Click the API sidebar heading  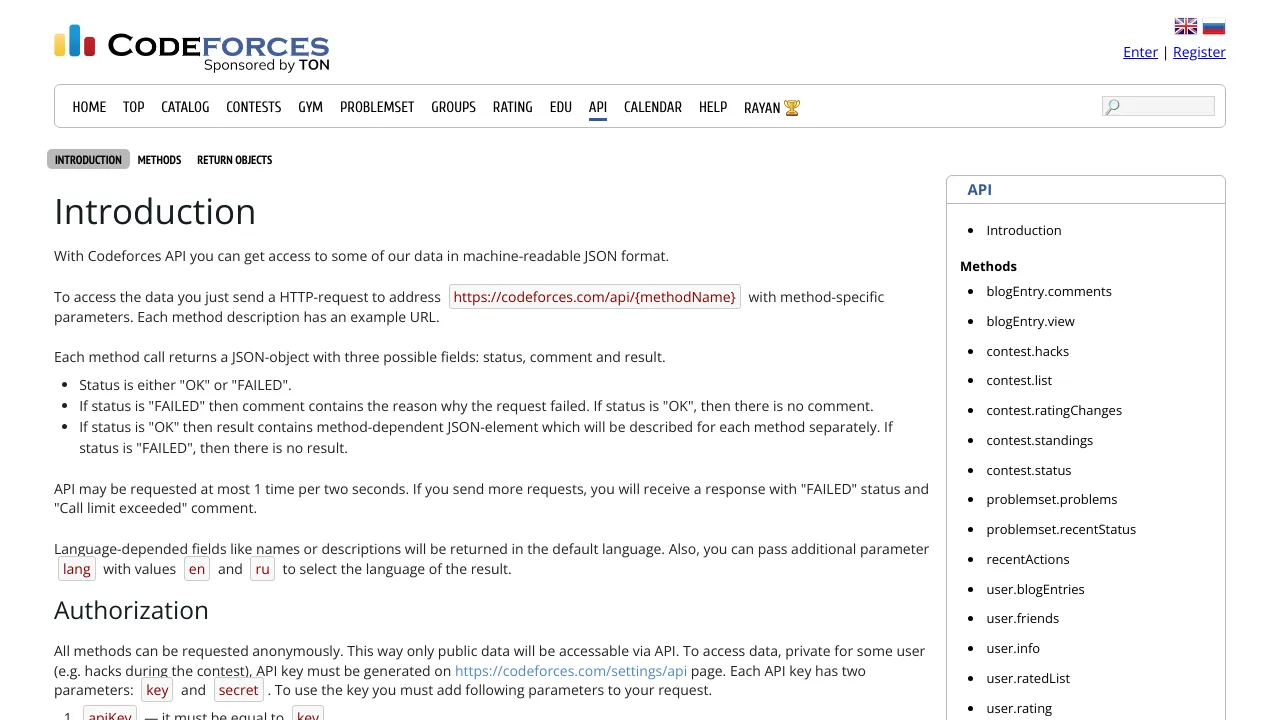click(x=980, y=190)
